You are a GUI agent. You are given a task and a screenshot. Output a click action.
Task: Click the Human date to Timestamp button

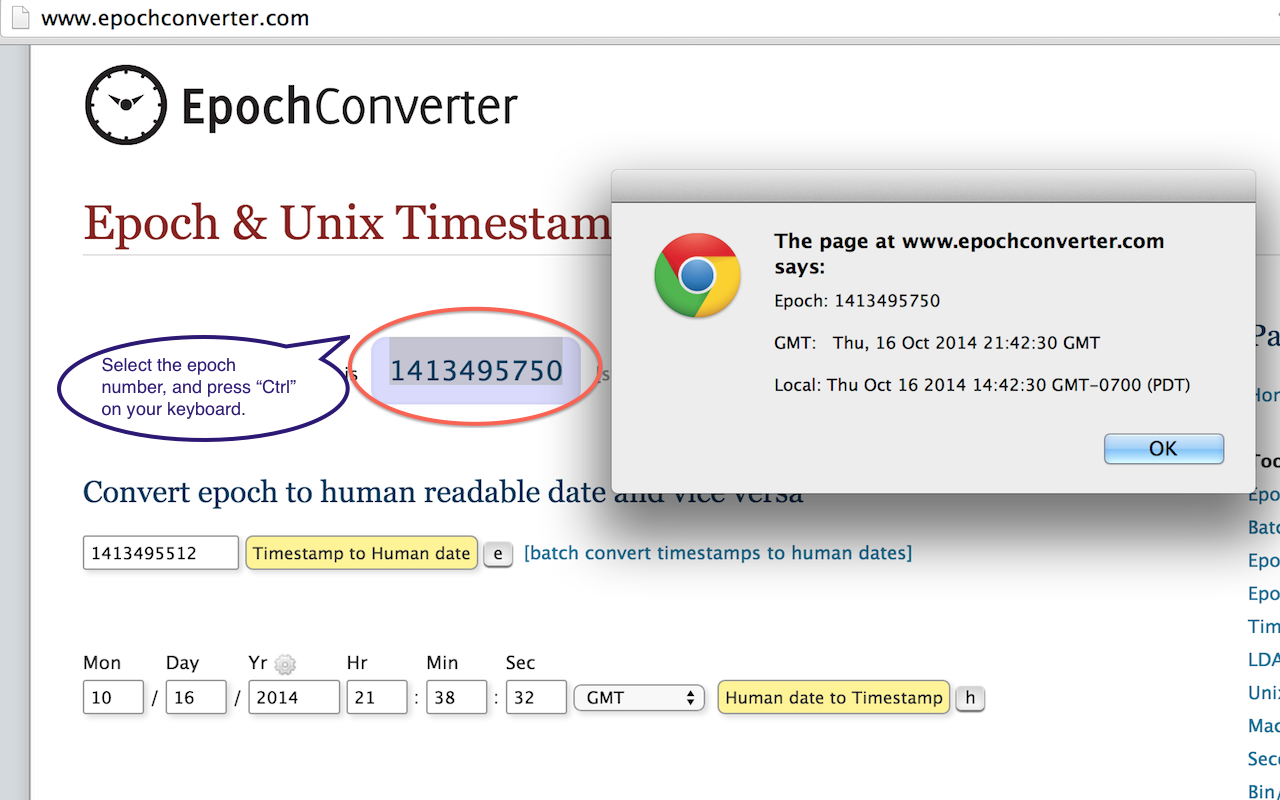(834, 698)
